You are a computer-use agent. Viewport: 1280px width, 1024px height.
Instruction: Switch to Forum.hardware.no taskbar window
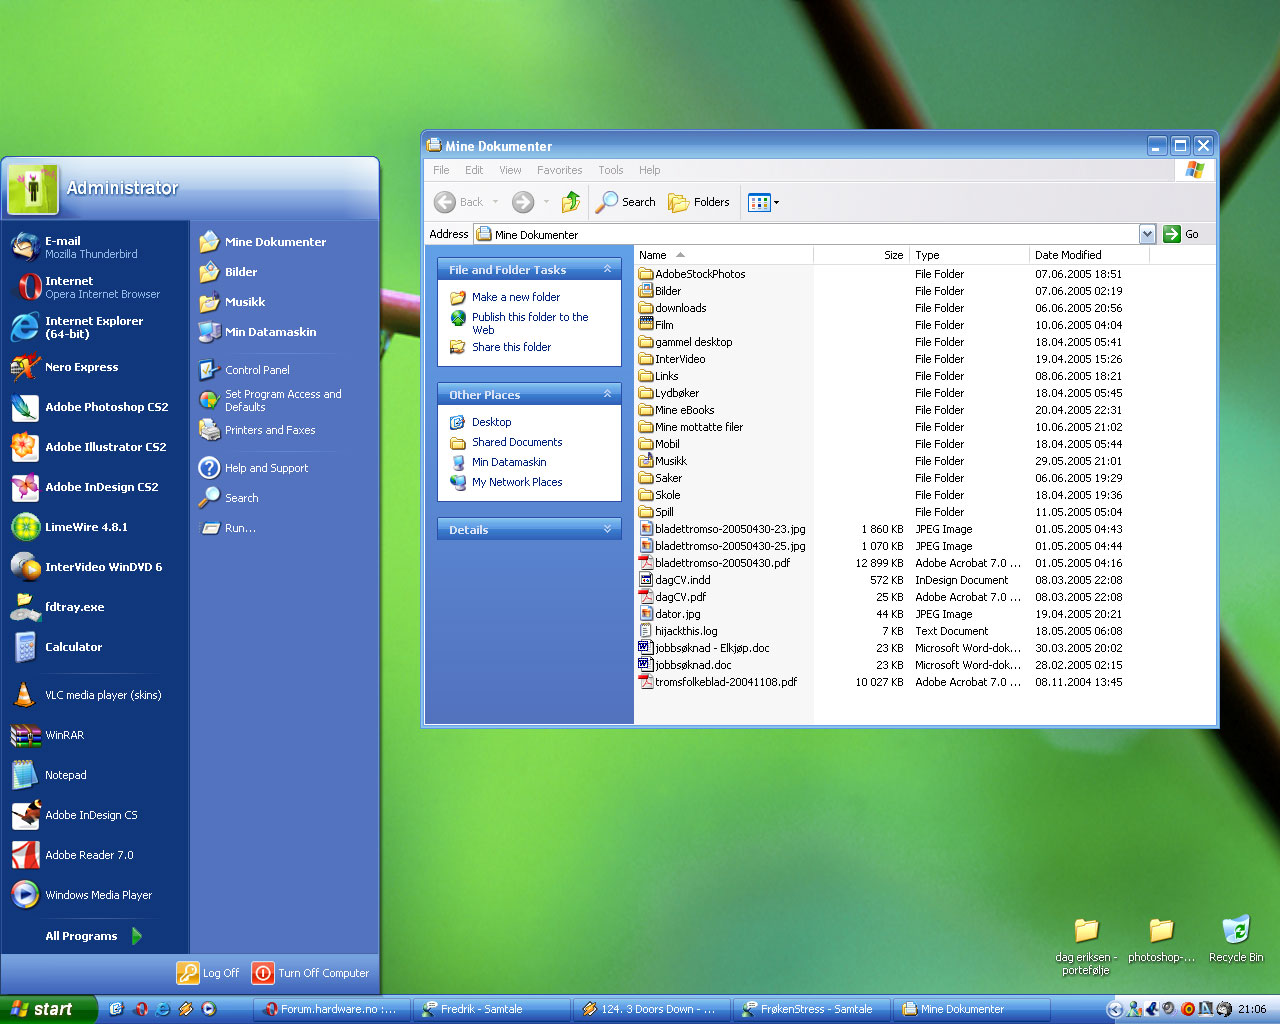(x=331, y=1009)
